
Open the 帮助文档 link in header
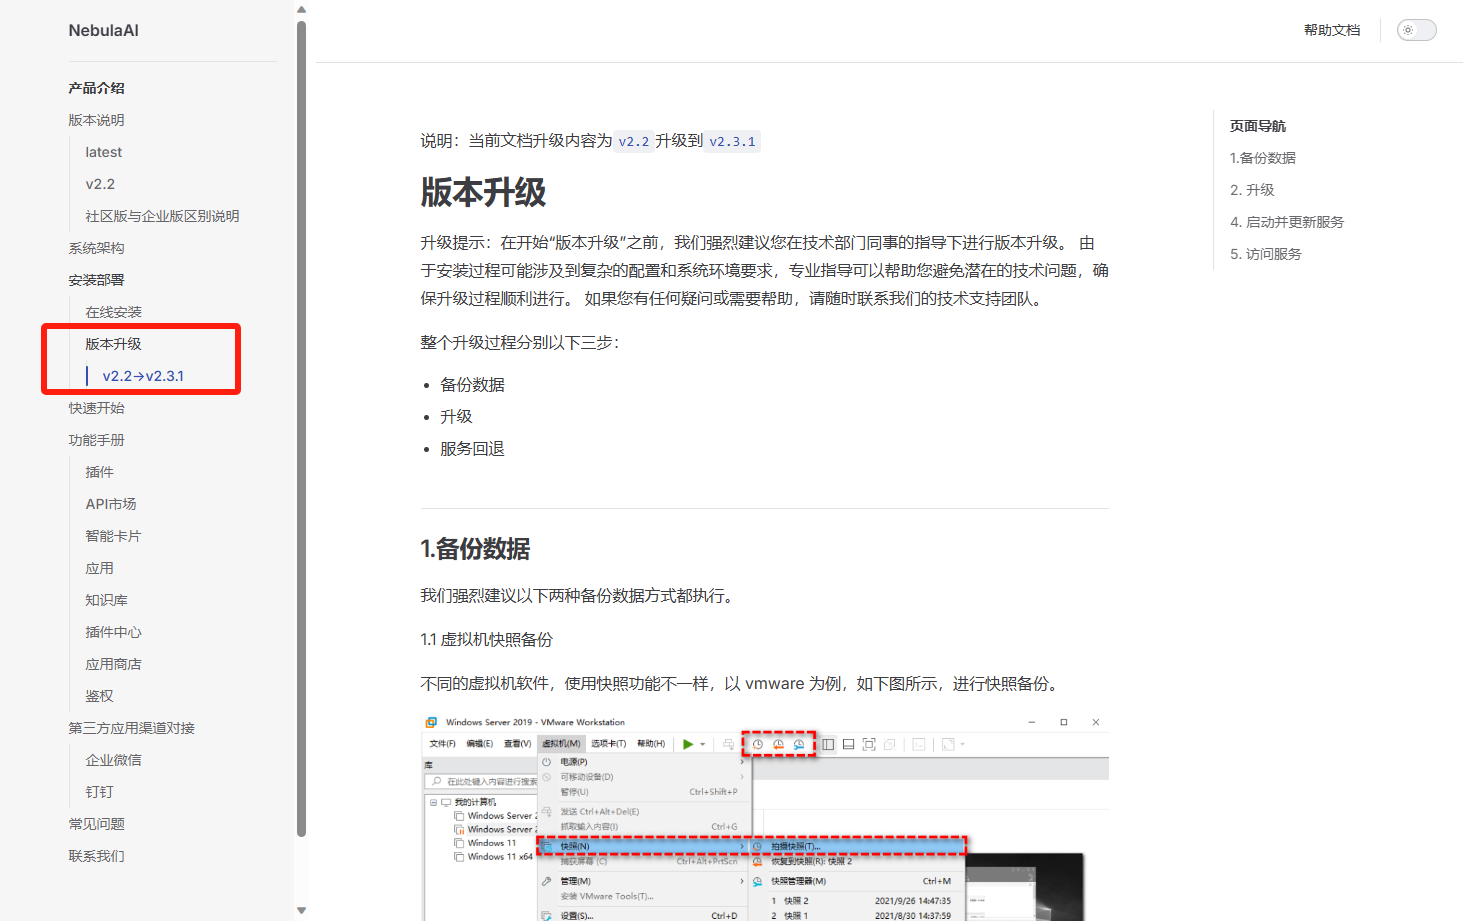pyautogui.click(x=1331, y=30)
